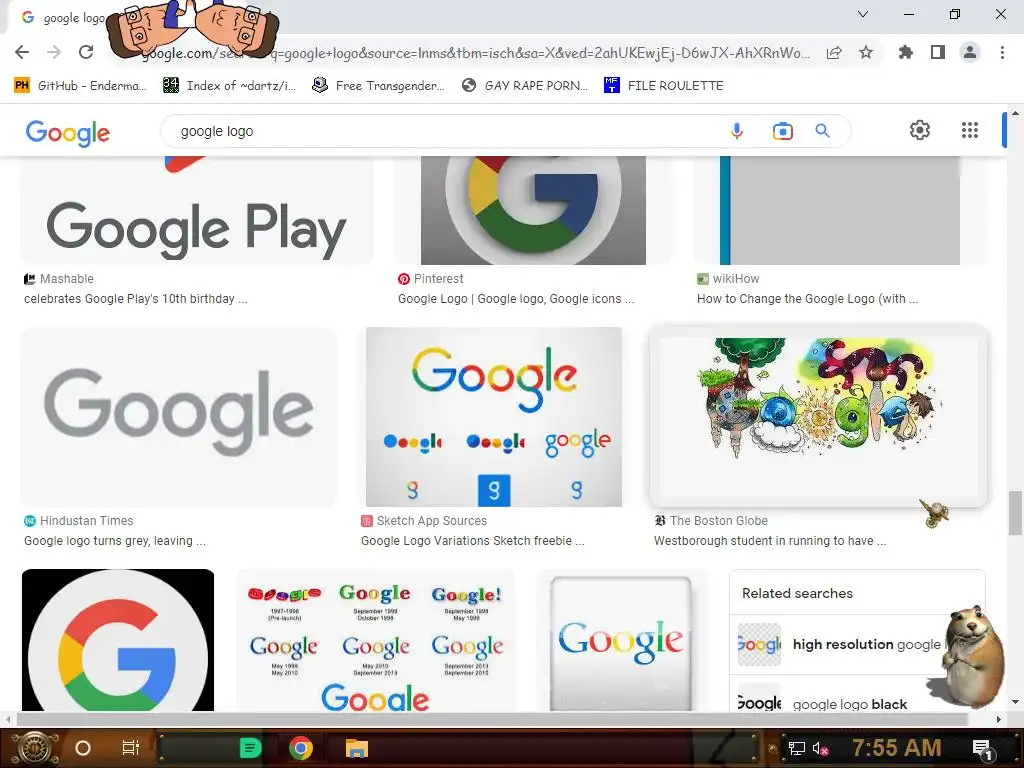Open muted volume tray icon

tap(820, 748)
